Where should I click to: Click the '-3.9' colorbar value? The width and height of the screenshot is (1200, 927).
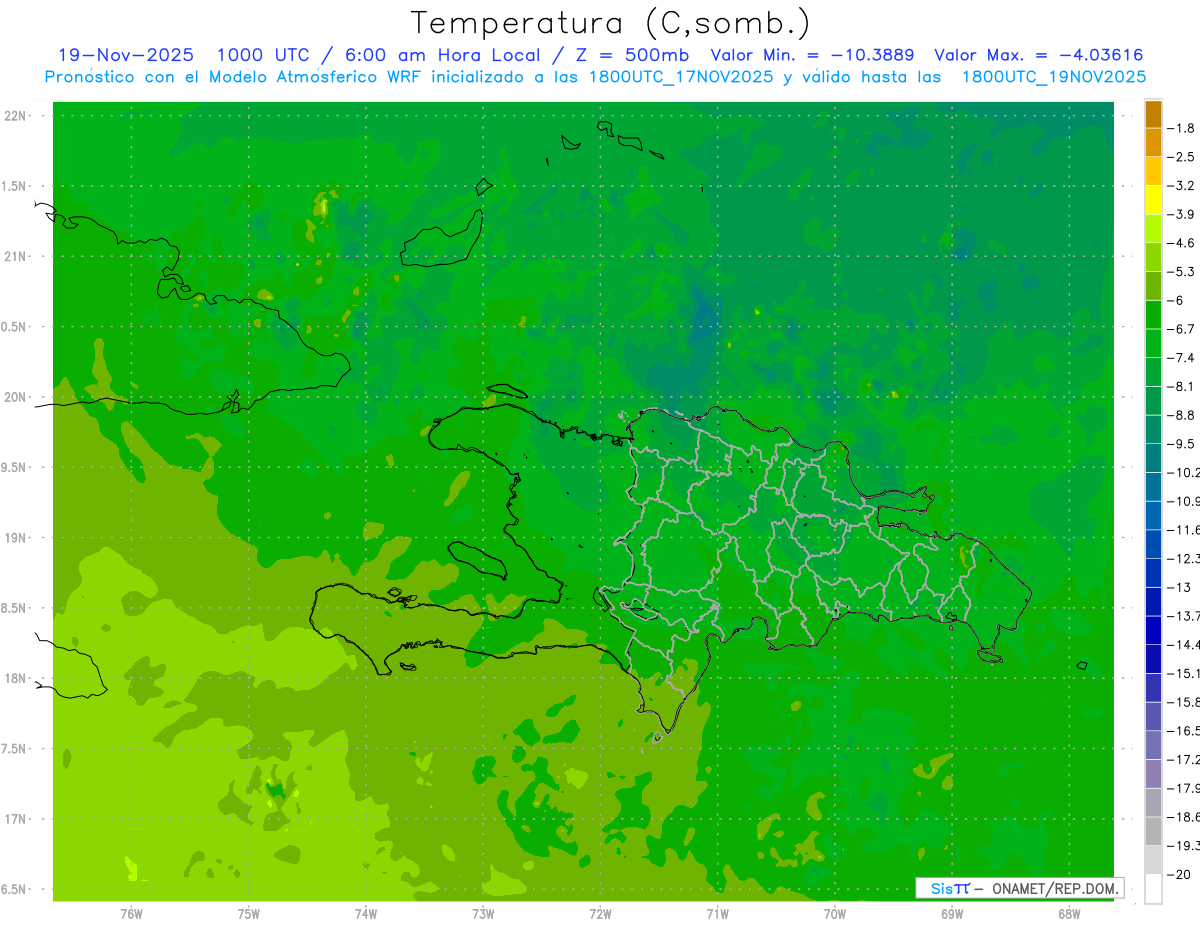click(x=1182, y=214)
